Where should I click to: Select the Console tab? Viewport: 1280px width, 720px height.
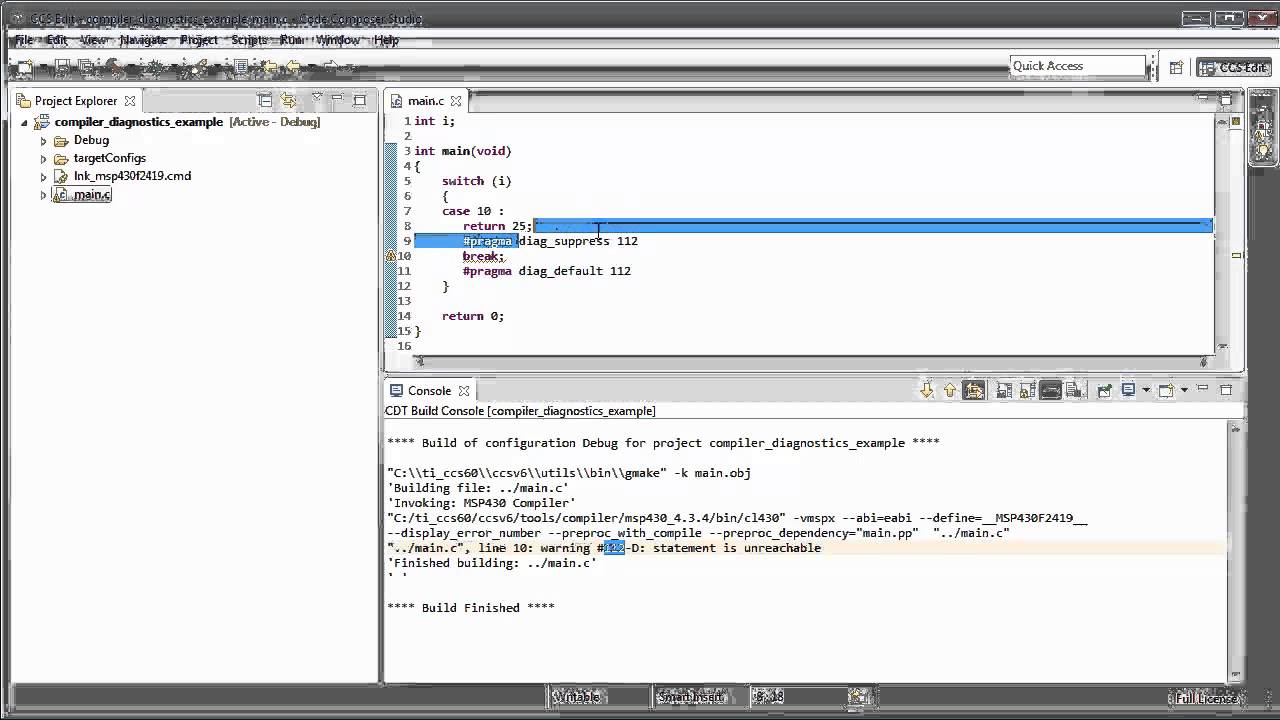(429, 391)
